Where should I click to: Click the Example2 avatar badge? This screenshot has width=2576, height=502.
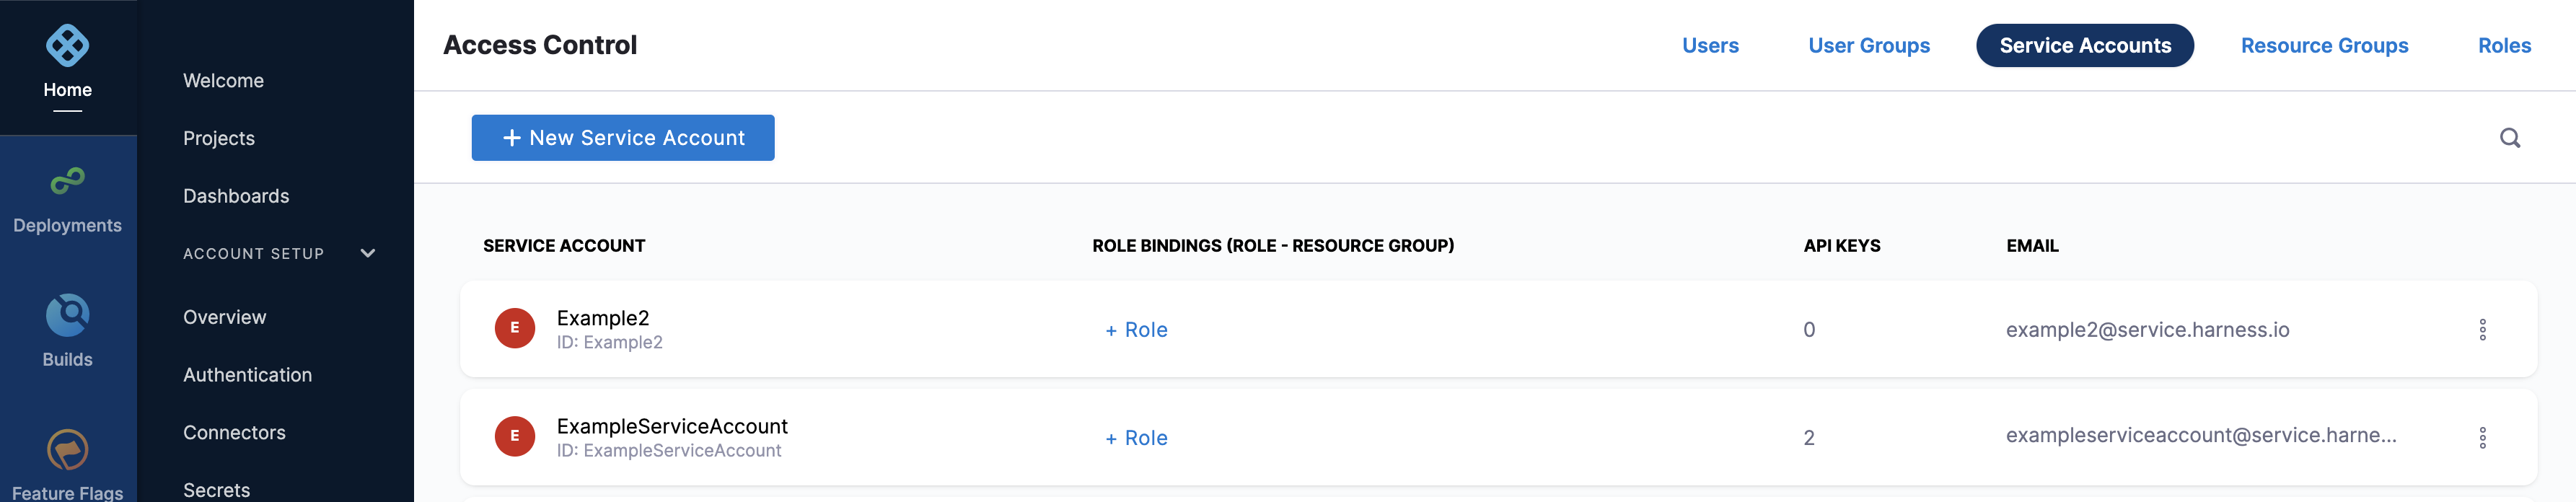[515, 328]
